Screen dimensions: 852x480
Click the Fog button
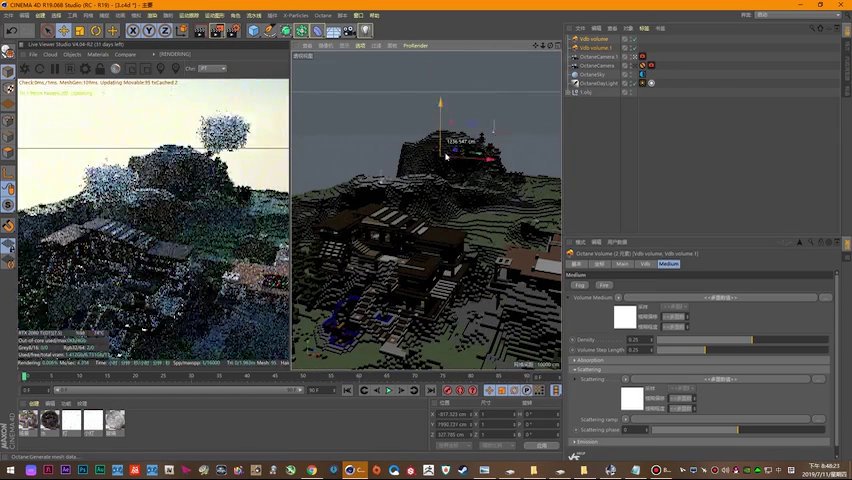(x=580, y=285)
